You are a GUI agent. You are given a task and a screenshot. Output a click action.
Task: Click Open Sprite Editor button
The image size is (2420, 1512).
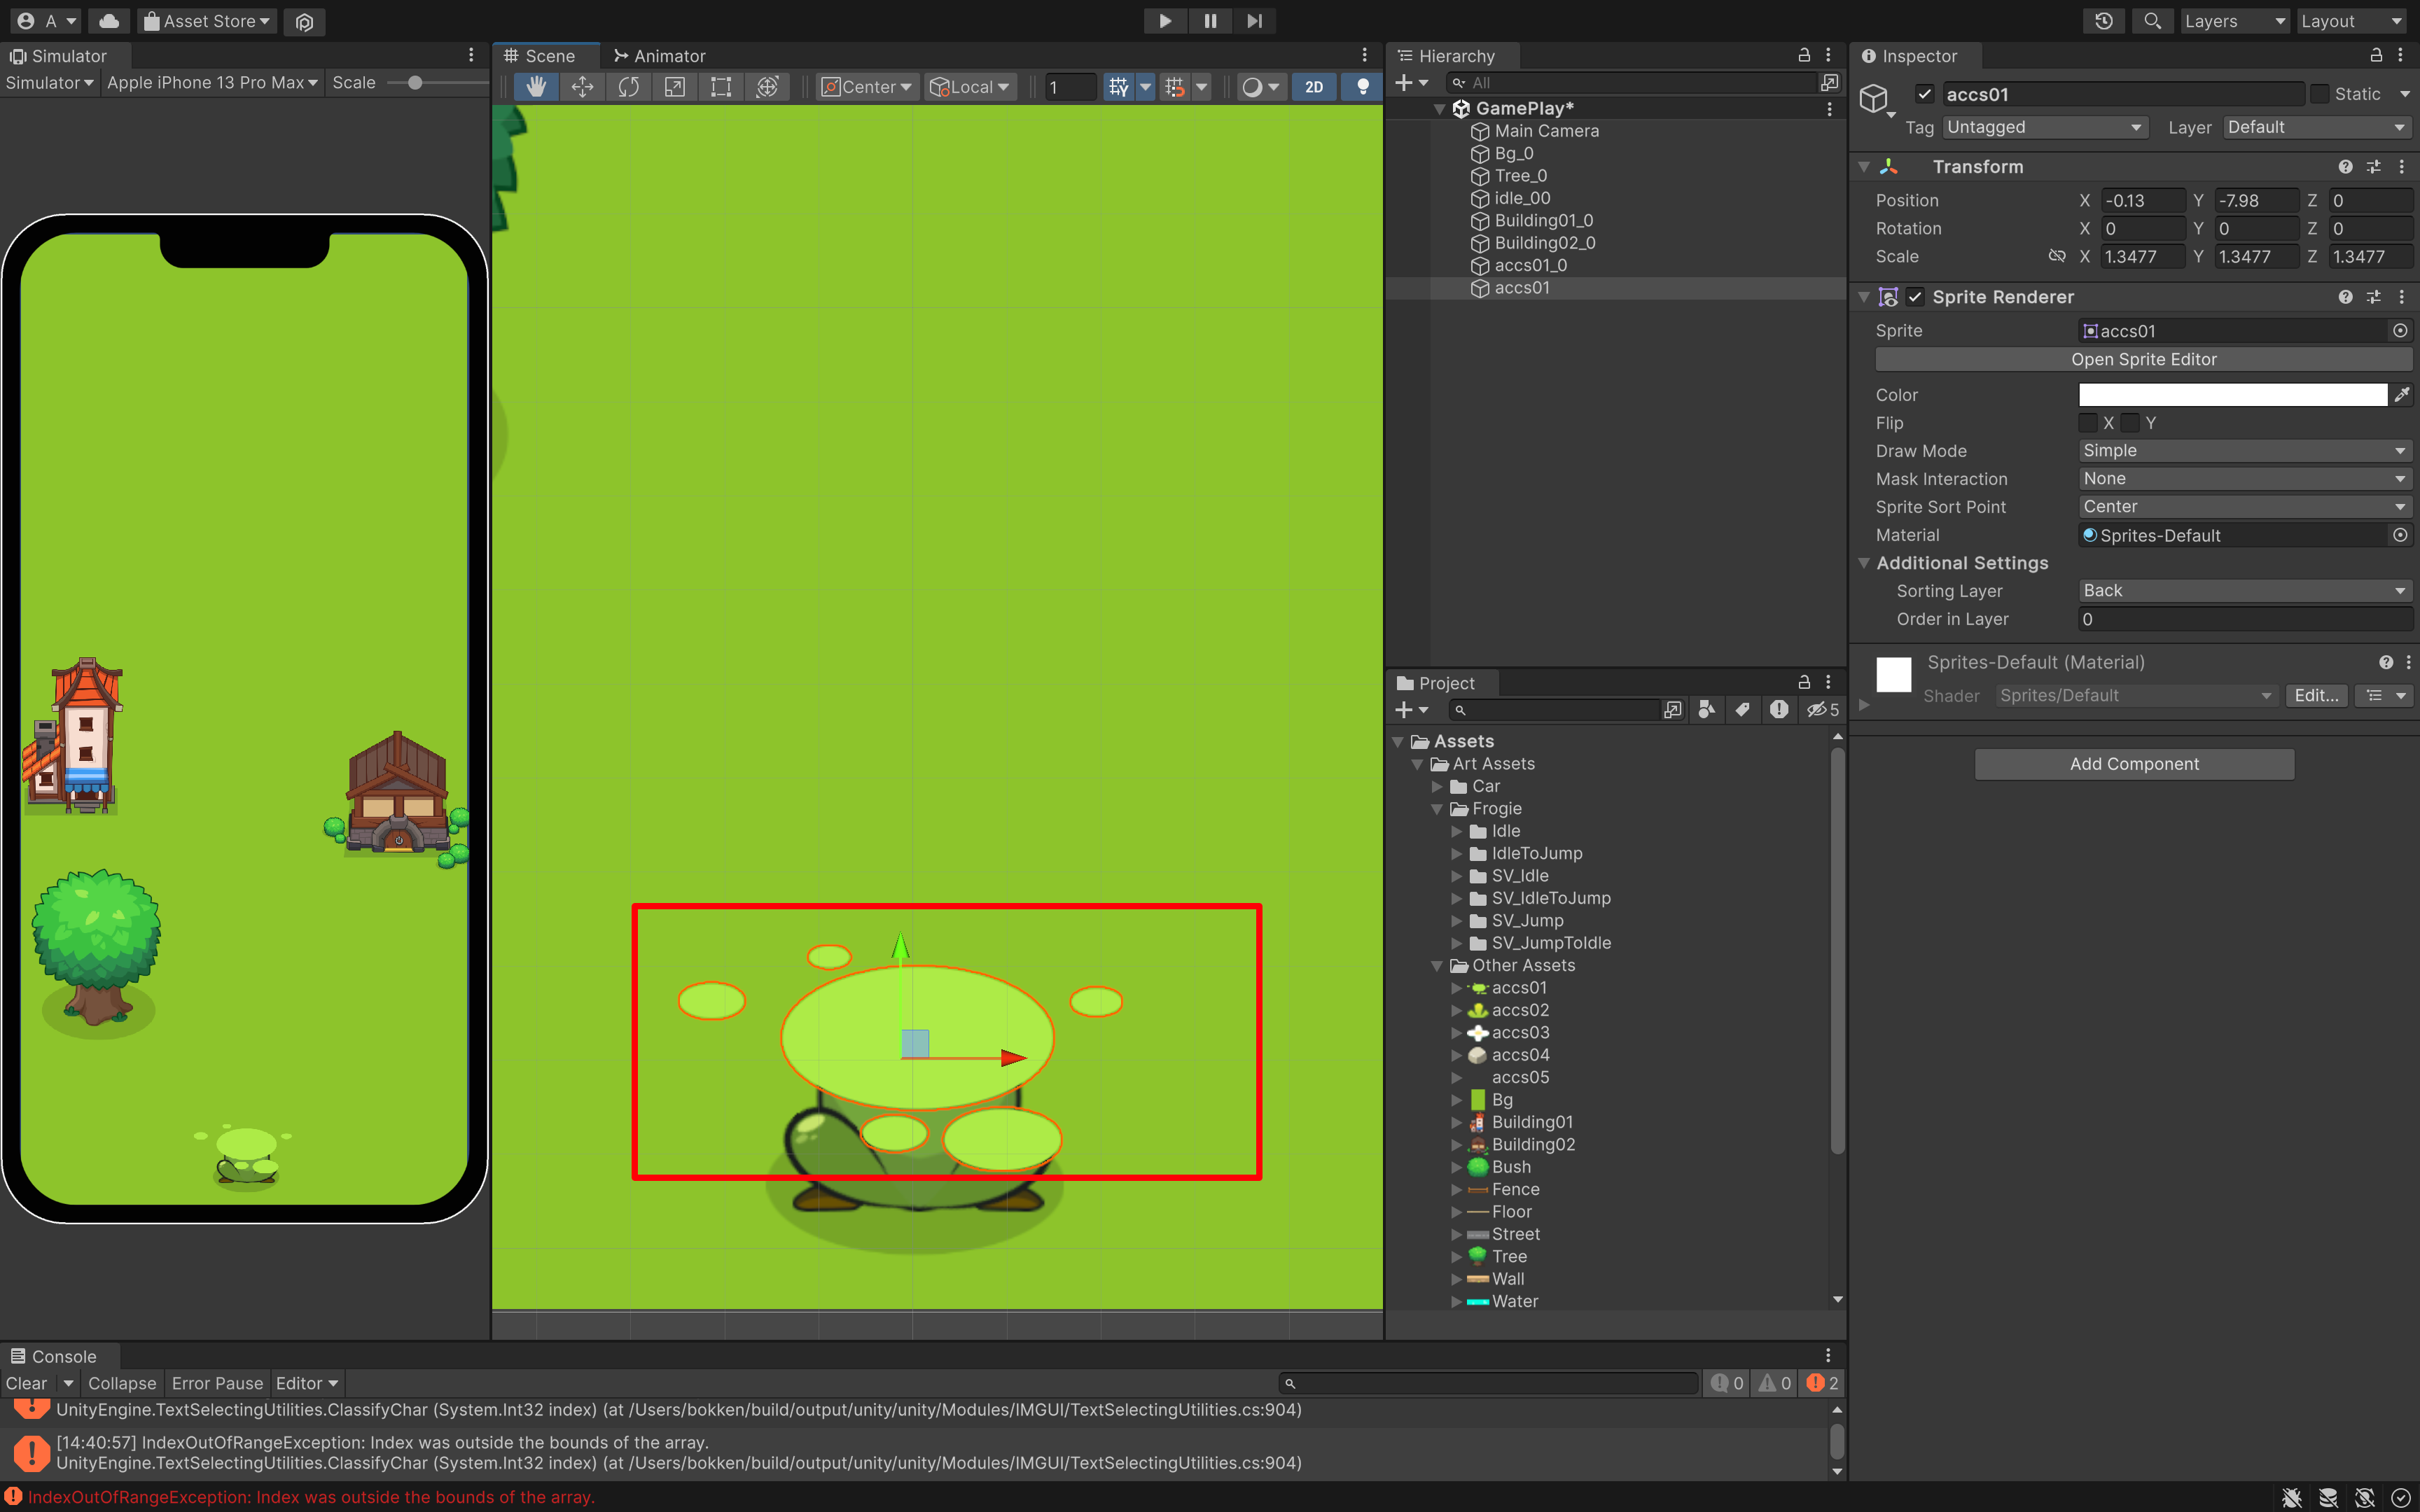2144,359
